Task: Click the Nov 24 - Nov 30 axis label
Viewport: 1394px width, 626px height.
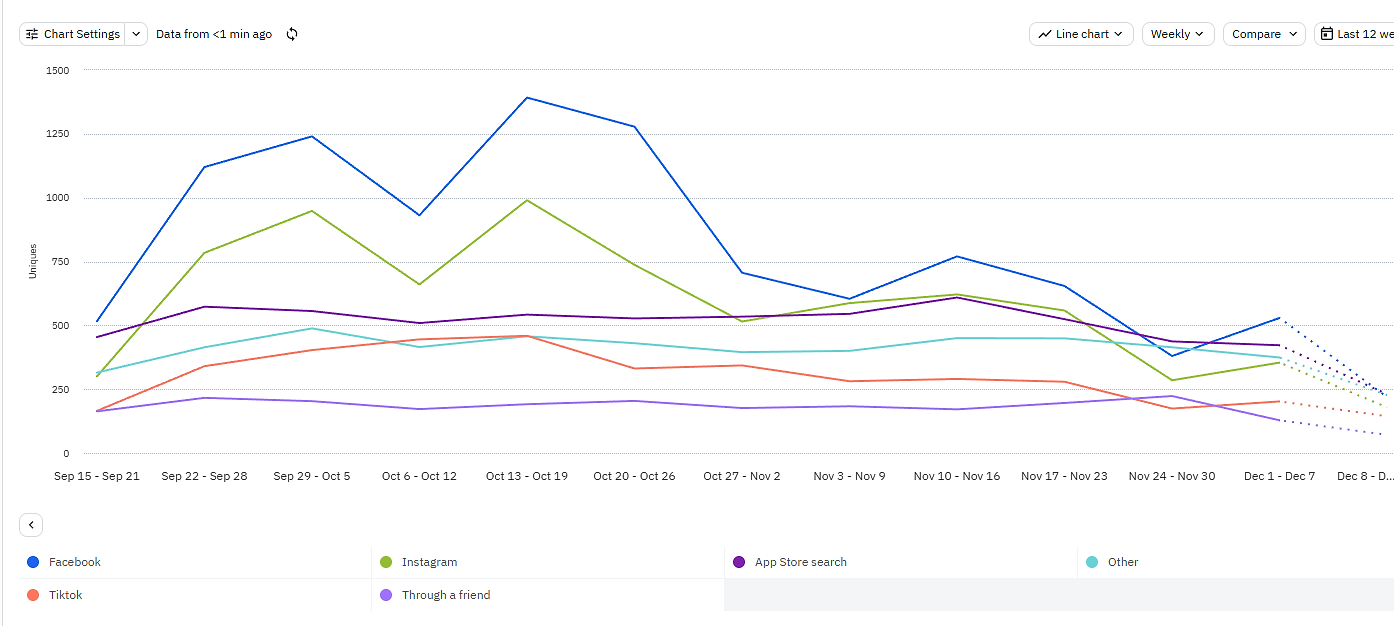Action: 1172,476
